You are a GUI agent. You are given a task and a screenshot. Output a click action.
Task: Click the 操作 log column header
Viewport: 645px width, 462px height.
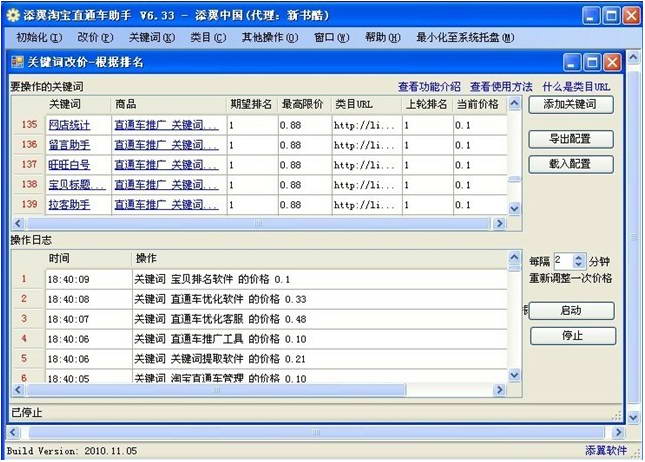point(320,258)
